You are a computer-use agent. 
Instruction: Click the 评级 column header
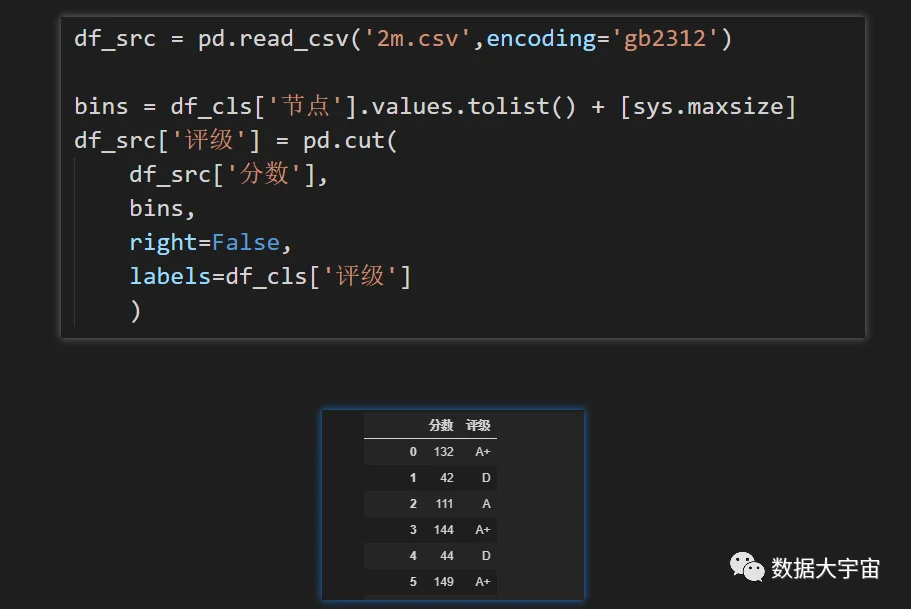coord(478,425)
